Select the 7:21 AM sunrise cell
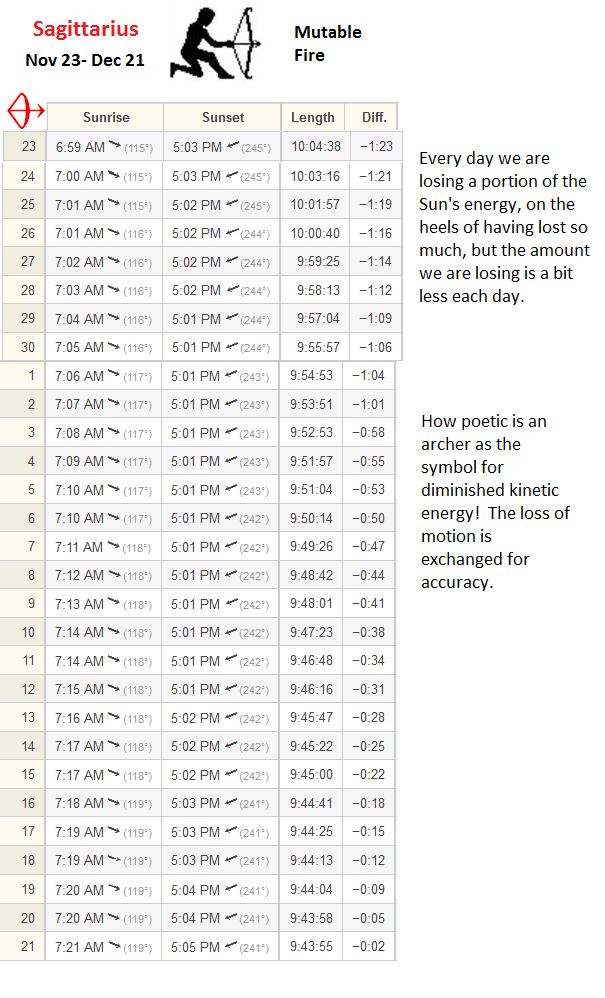Image resolution: width=605 pixels, height=998 pixels. [103, 946]
